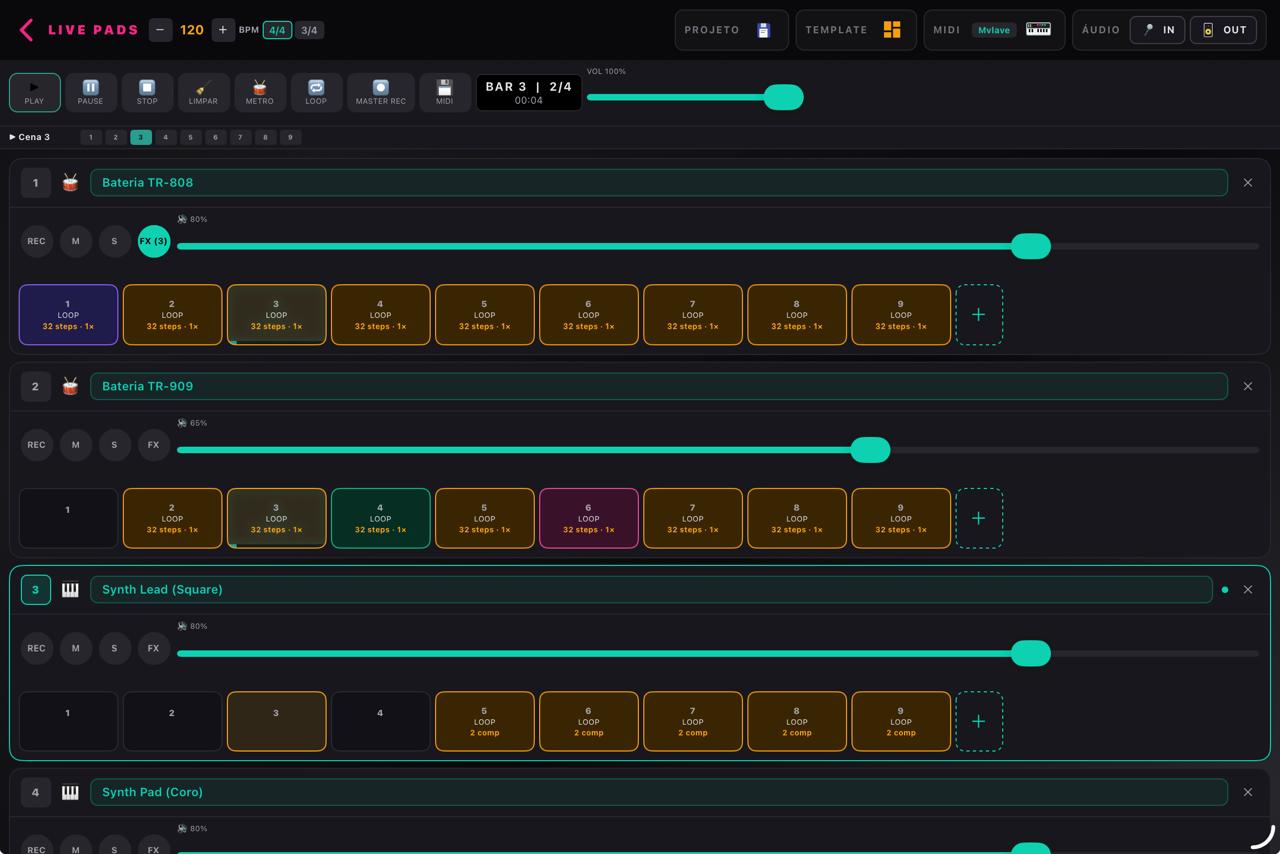Adjust Bateria TR-909 volume slider

click(718, 450)
